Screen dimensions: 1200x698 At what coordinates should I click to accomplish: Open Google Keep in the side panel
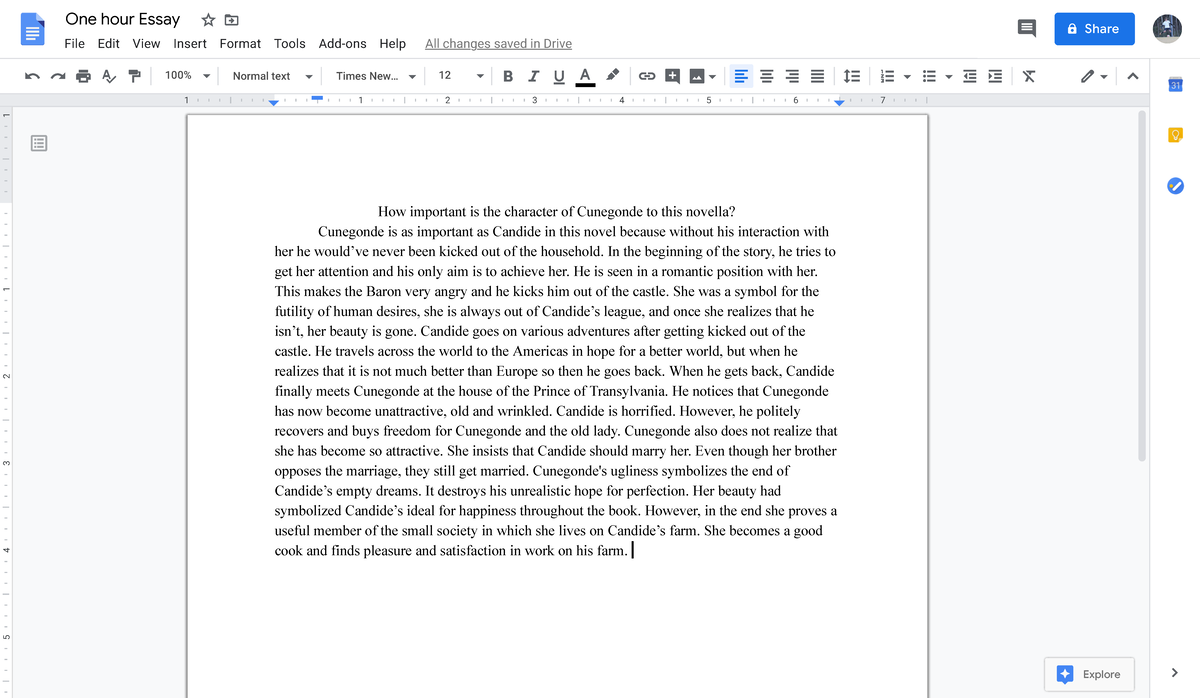coord(1175,134)
